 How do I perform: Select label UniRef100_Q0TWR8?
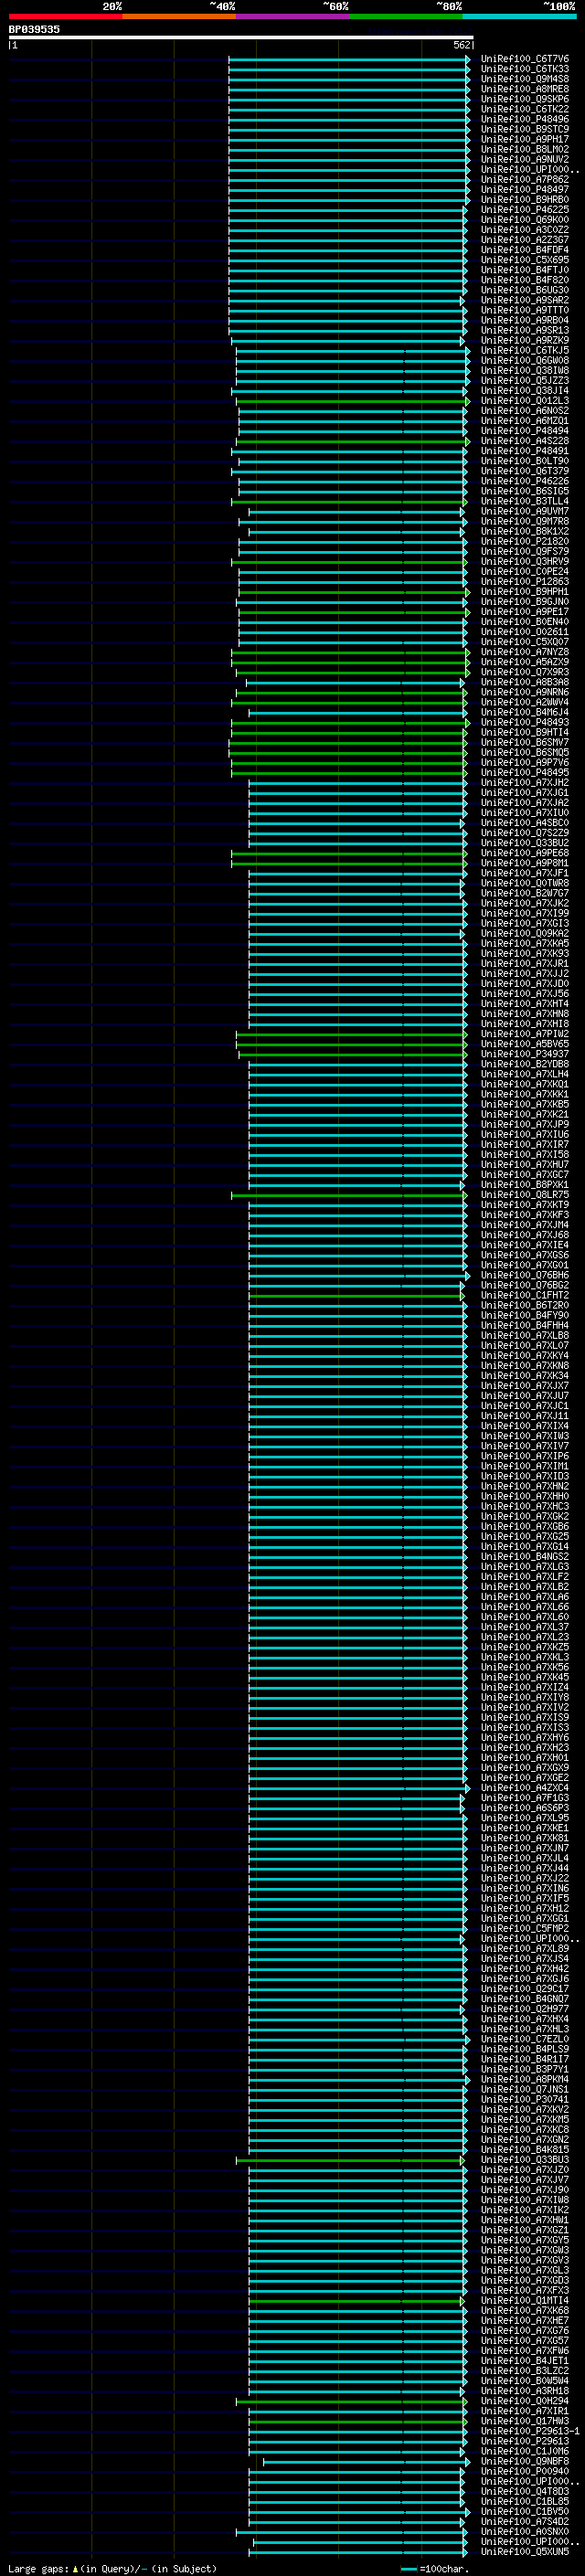pyautogui.click(x=525, y=884)
